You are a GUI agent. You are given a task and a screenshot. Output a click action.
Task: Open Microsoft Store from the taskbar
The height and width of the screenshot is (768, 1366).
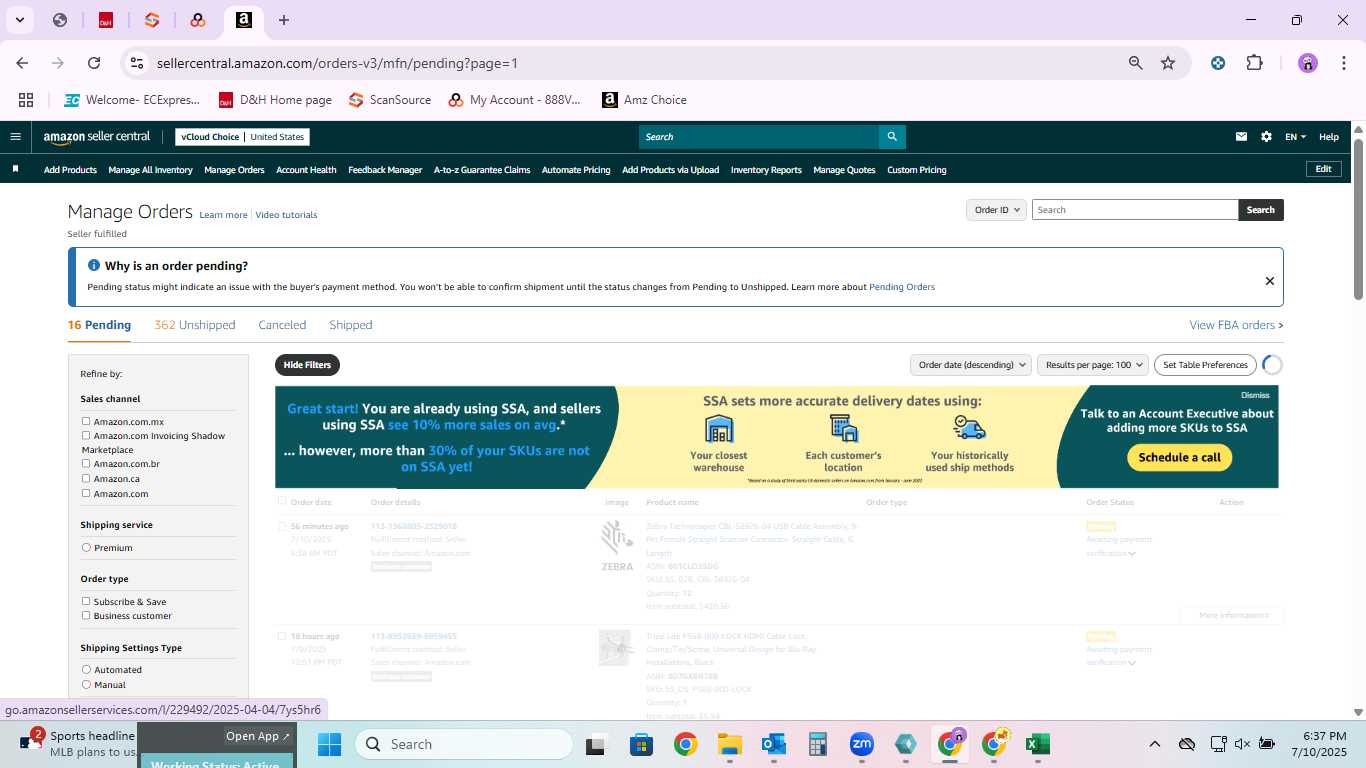pos(641,744)
